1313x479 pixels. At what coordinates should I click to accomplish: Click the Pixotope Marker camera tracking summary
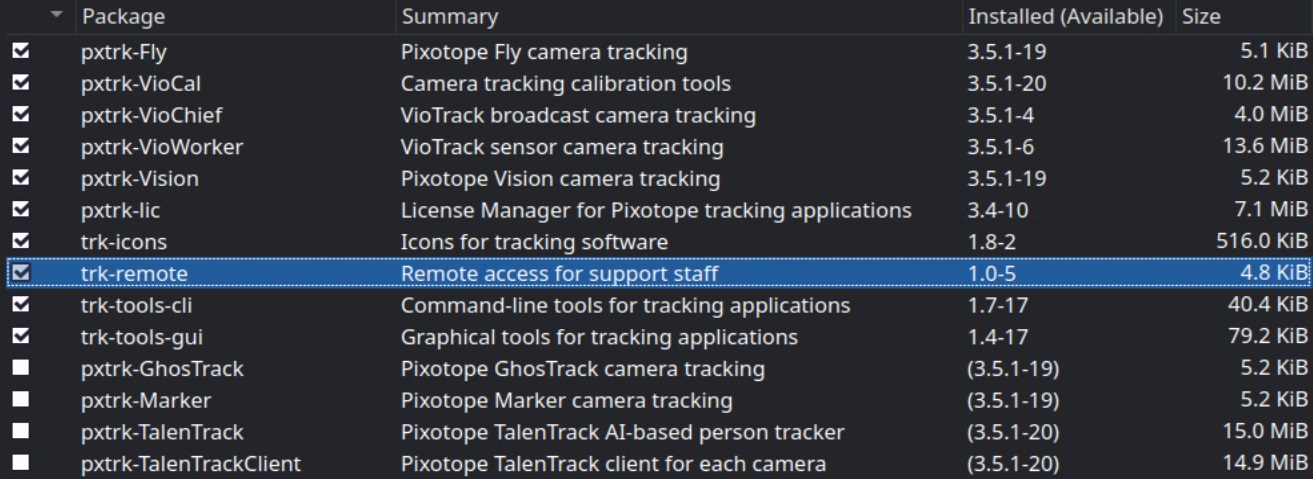[x=566, y=401]
